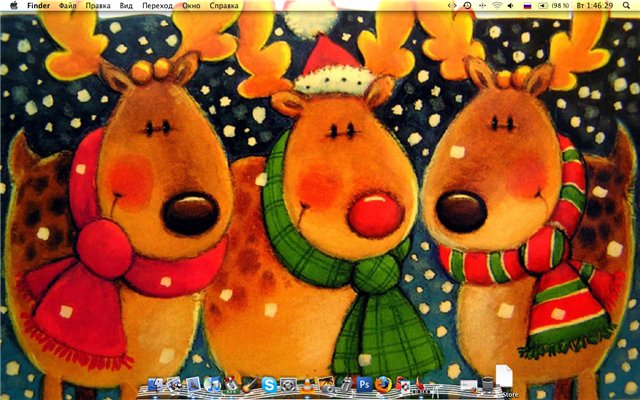Click the volume speaker icon
Viewport: 640px width, 400px height.
point(511,6)
